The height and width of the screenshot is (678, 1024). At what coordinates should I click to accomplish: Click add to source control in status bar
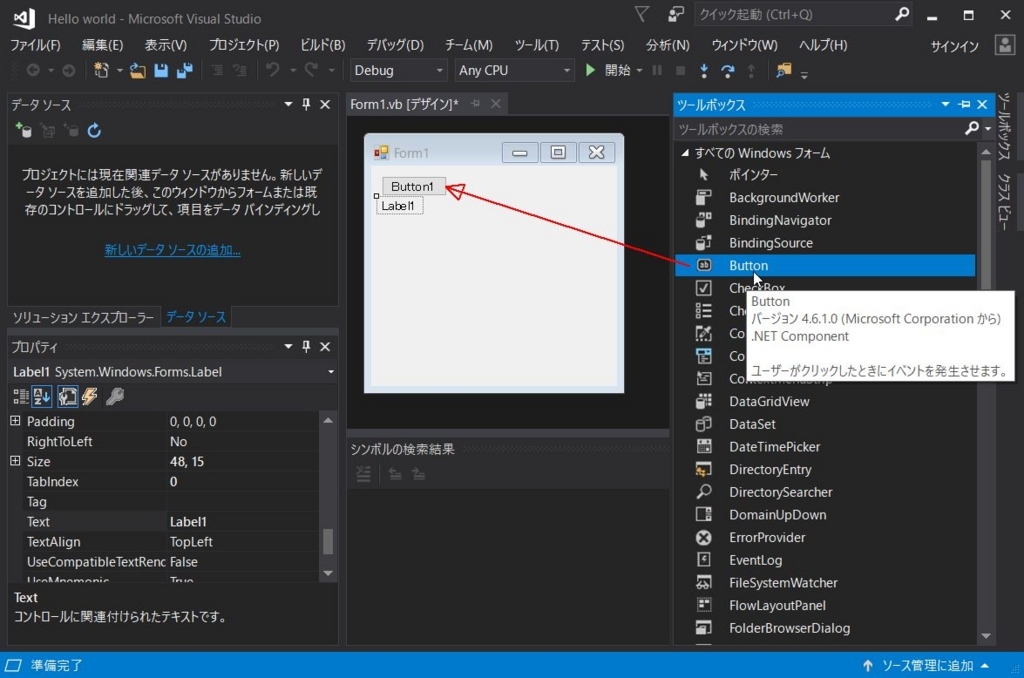[927, 666]
